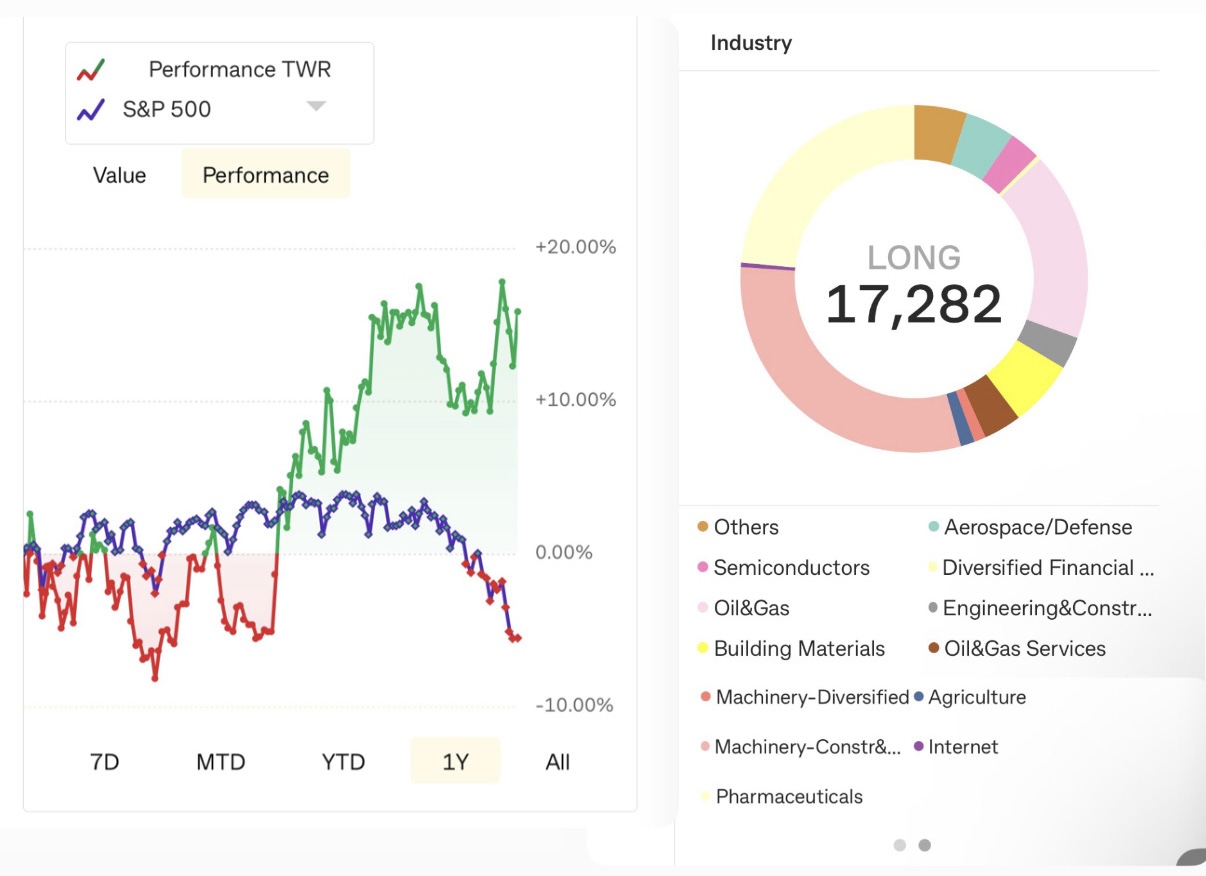The width and height of the screenshot is (1206, 876).
Task: Click the -10.00% axis label
Action: pyautogui.click(x=574, y=705)
